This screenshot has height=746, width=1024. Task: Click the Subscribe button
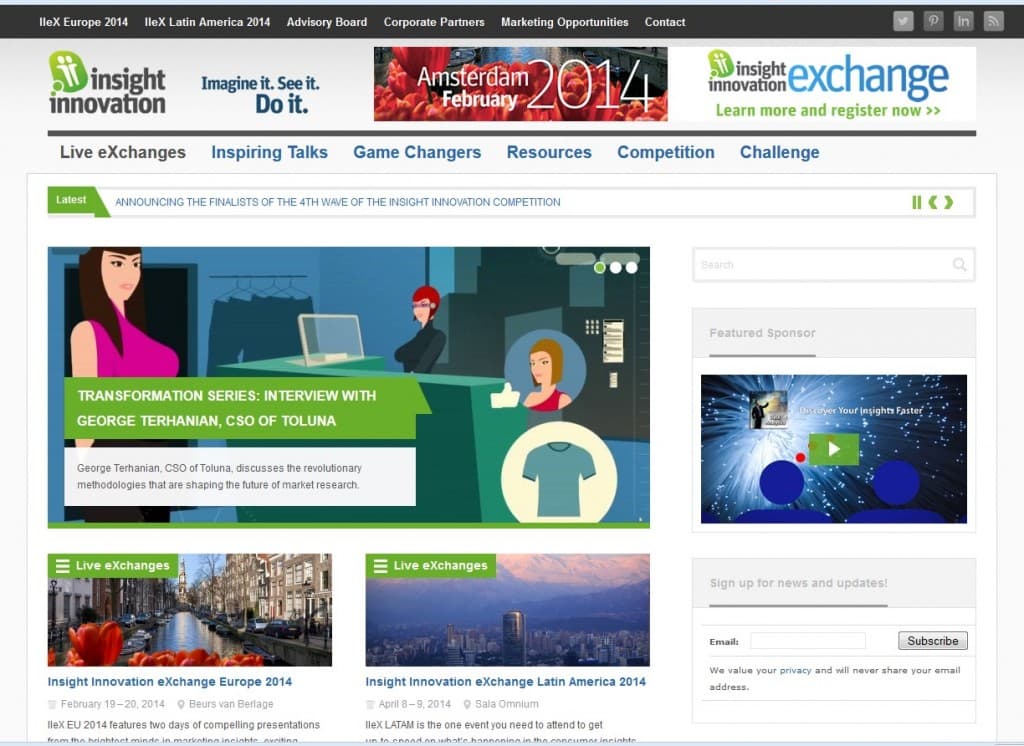click(932, 641)
